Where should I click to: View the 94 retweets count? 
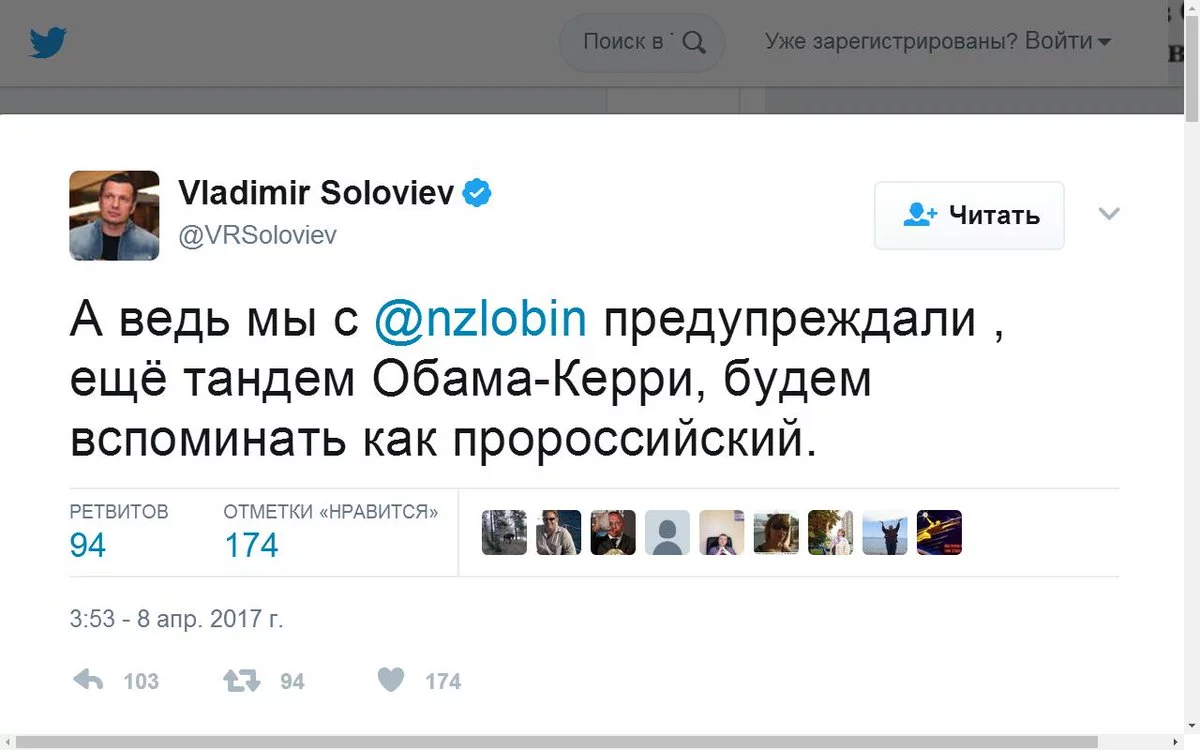88,545
